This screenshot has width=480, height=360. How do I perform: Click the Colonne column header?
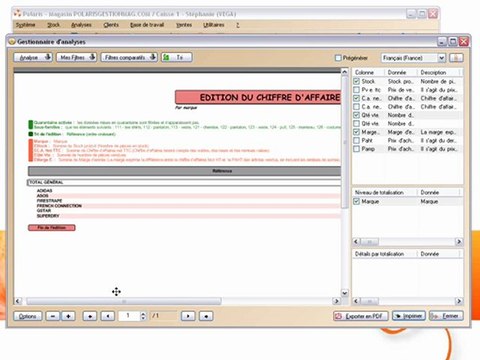point(368,72)
